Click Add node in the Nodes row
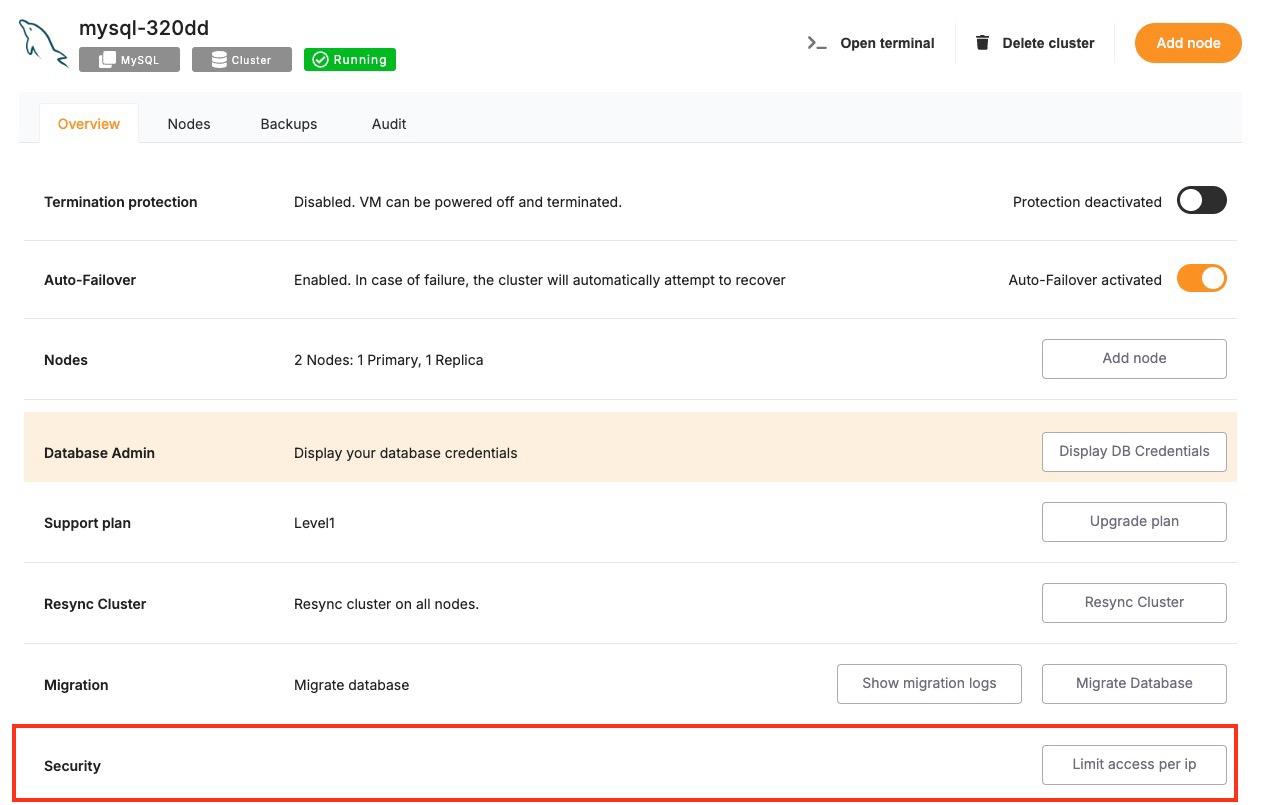Image resolution: width=1262 pixels, height=805 pixels. [1134, 358]
